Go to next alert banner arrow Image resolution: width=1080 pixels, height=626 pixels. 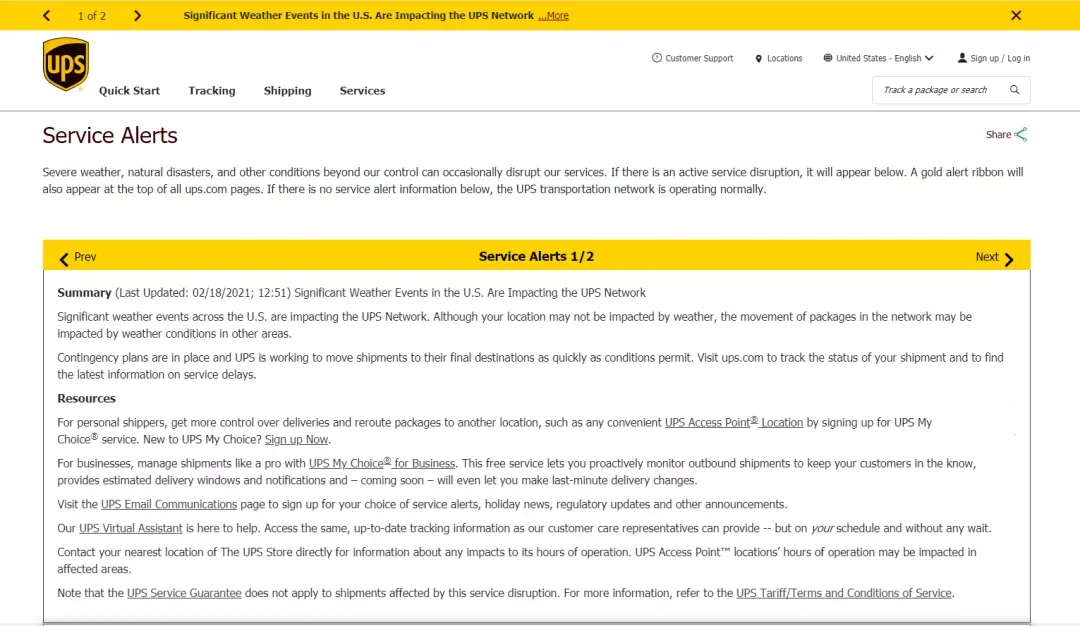pos(137,15)
